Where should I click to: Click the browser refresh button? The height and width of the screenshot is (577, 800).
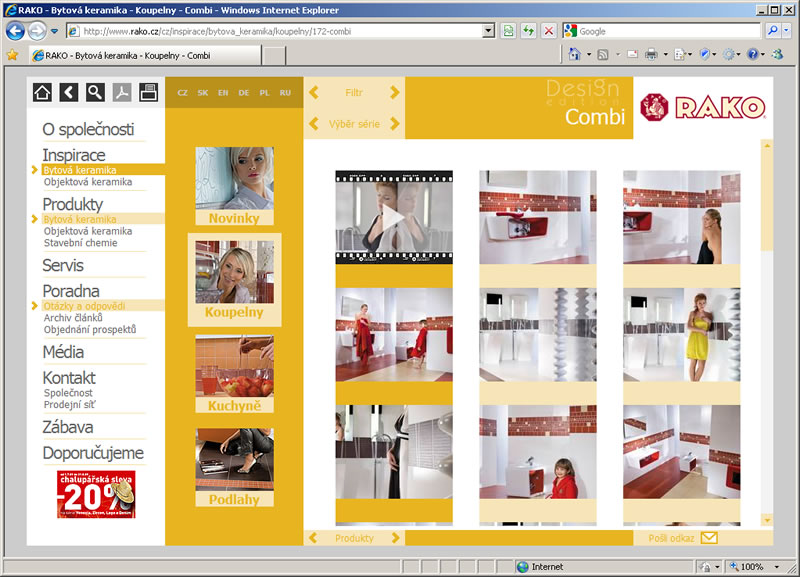click(x=528, y=31)
